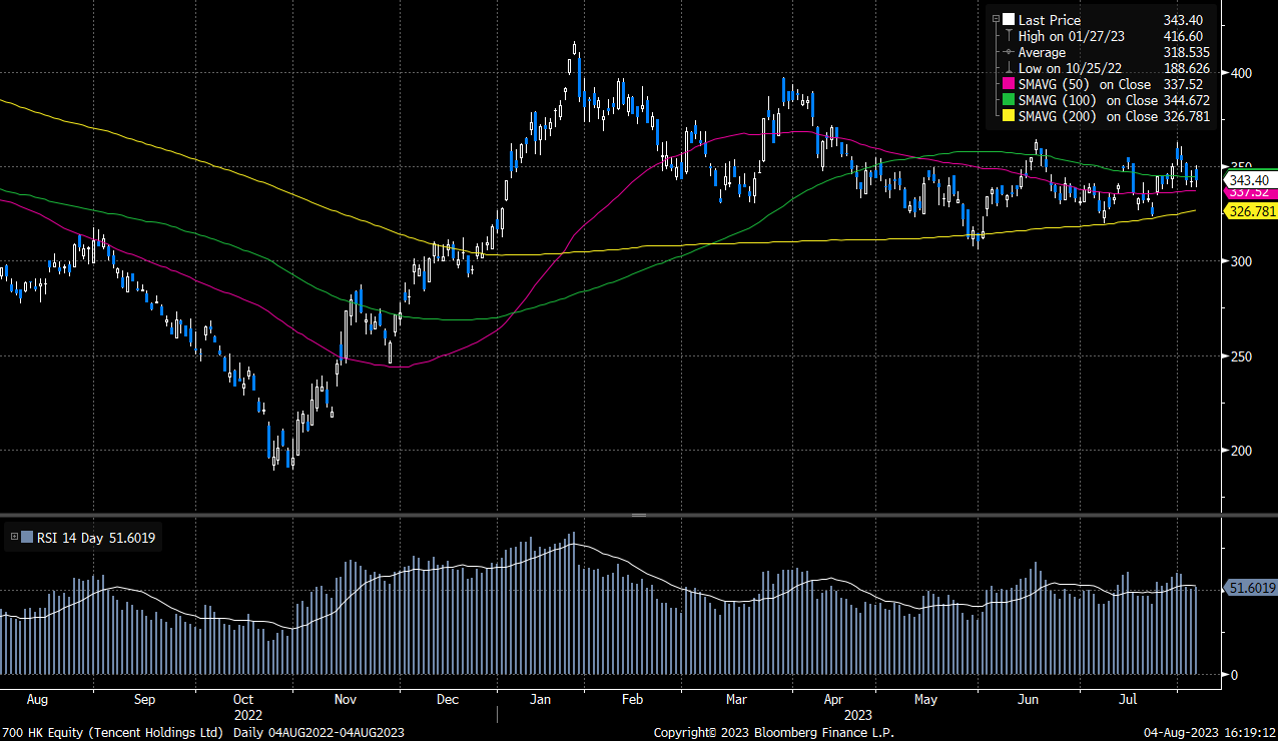Screen dimensions: 1278x741
Task: Collapse the main chart legend panel
Action: (994, 19)
